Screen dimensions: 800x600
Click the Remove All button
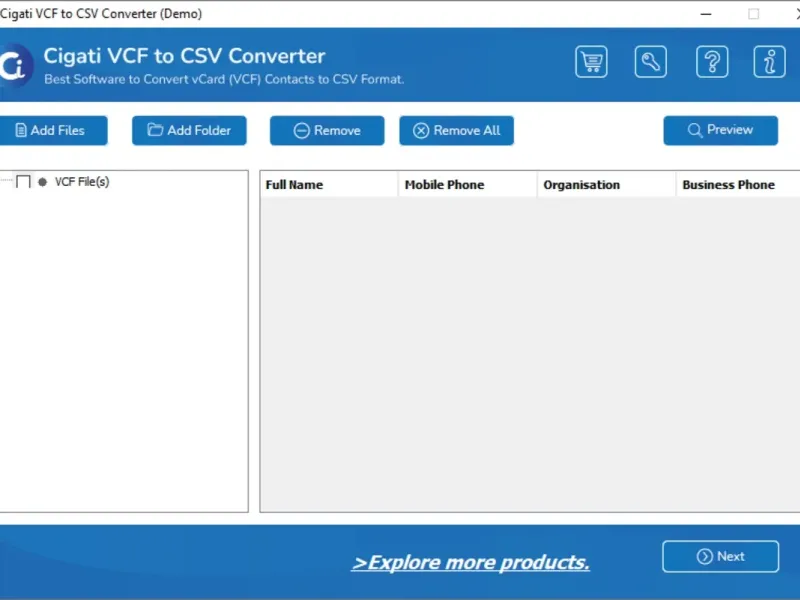tap(457, 131)
